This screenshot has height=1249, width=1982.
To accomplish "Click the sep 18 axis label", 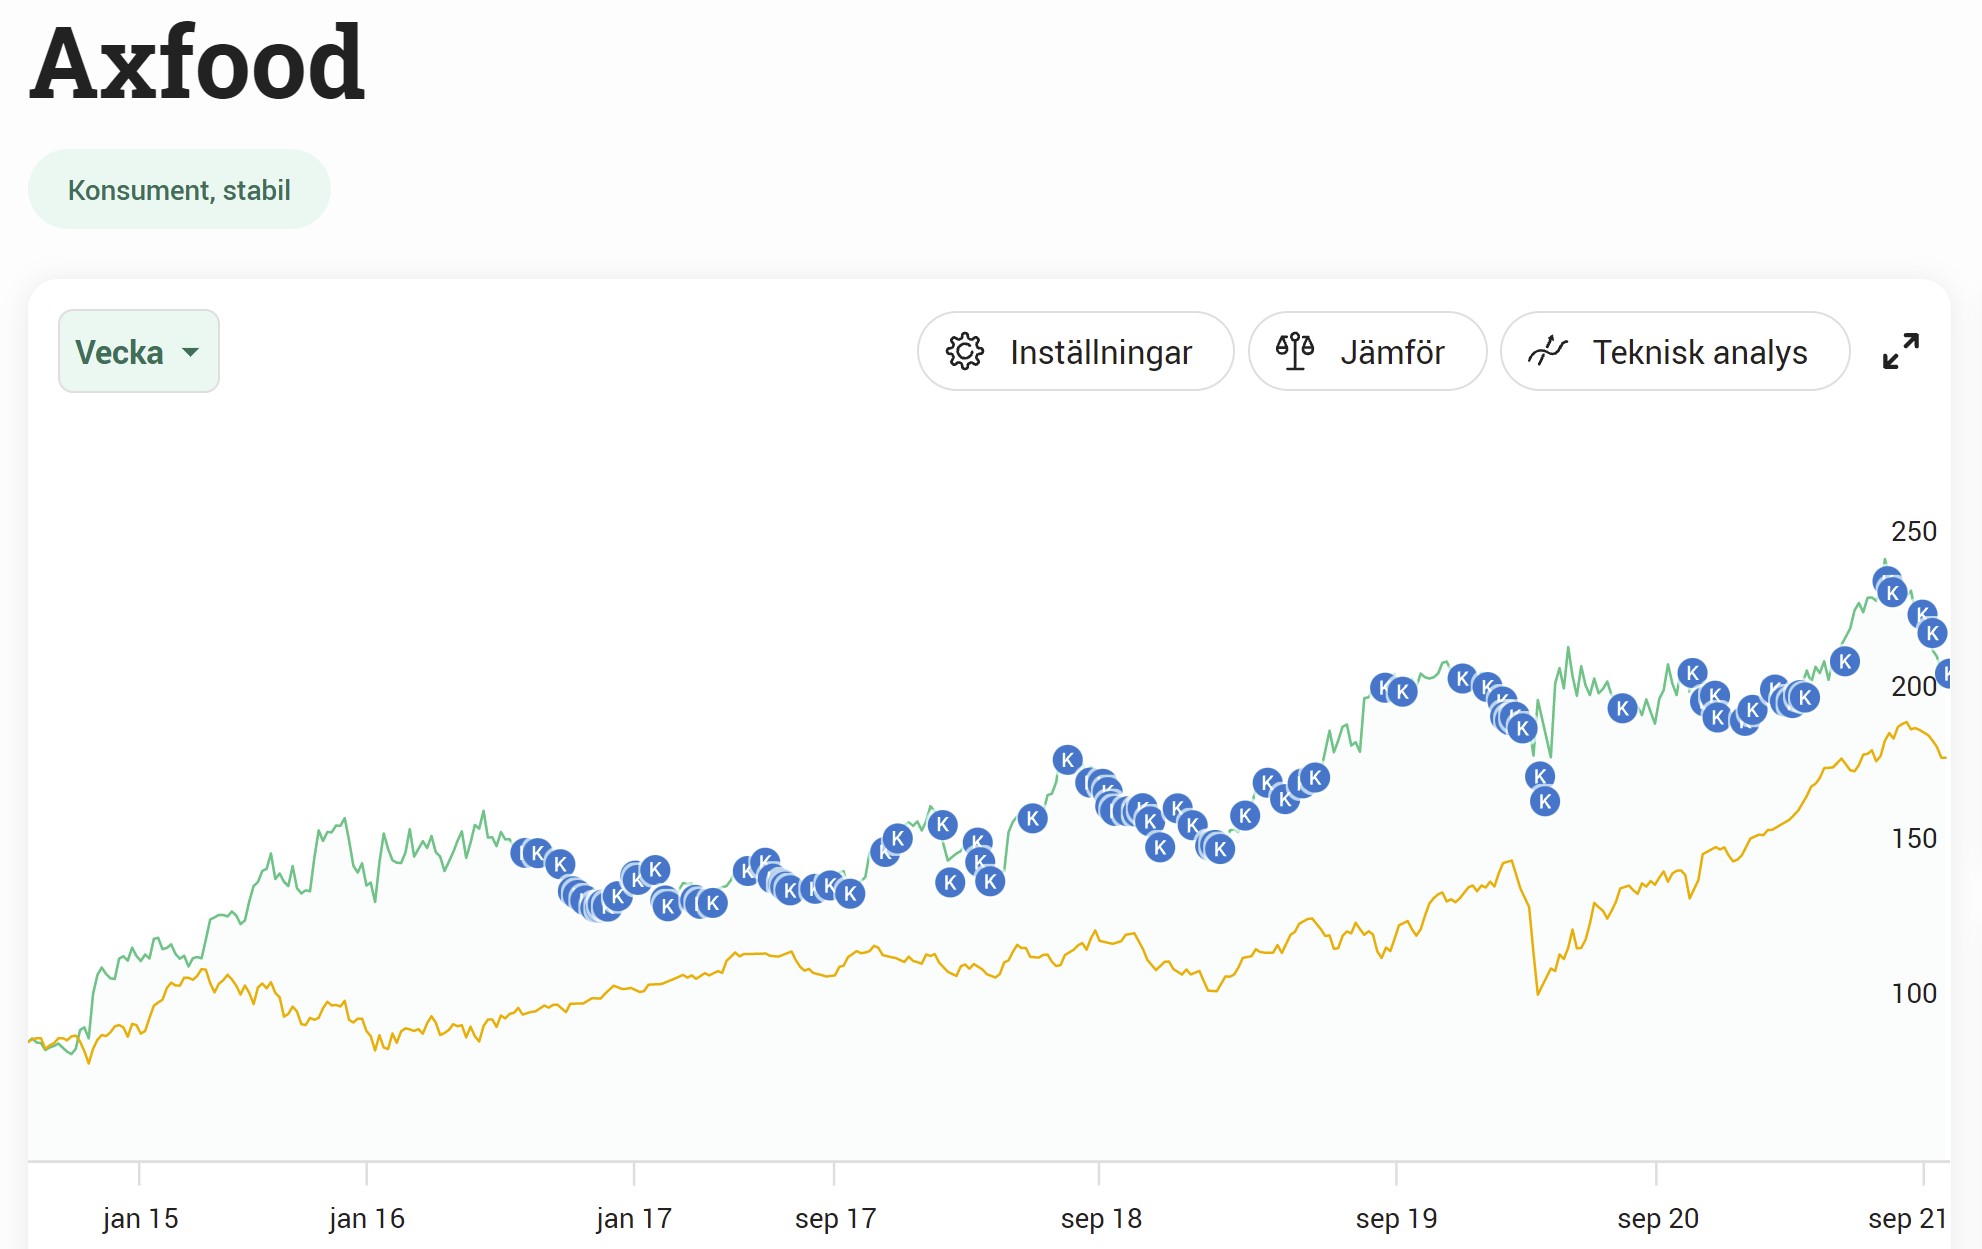I will [1101, 1218].
